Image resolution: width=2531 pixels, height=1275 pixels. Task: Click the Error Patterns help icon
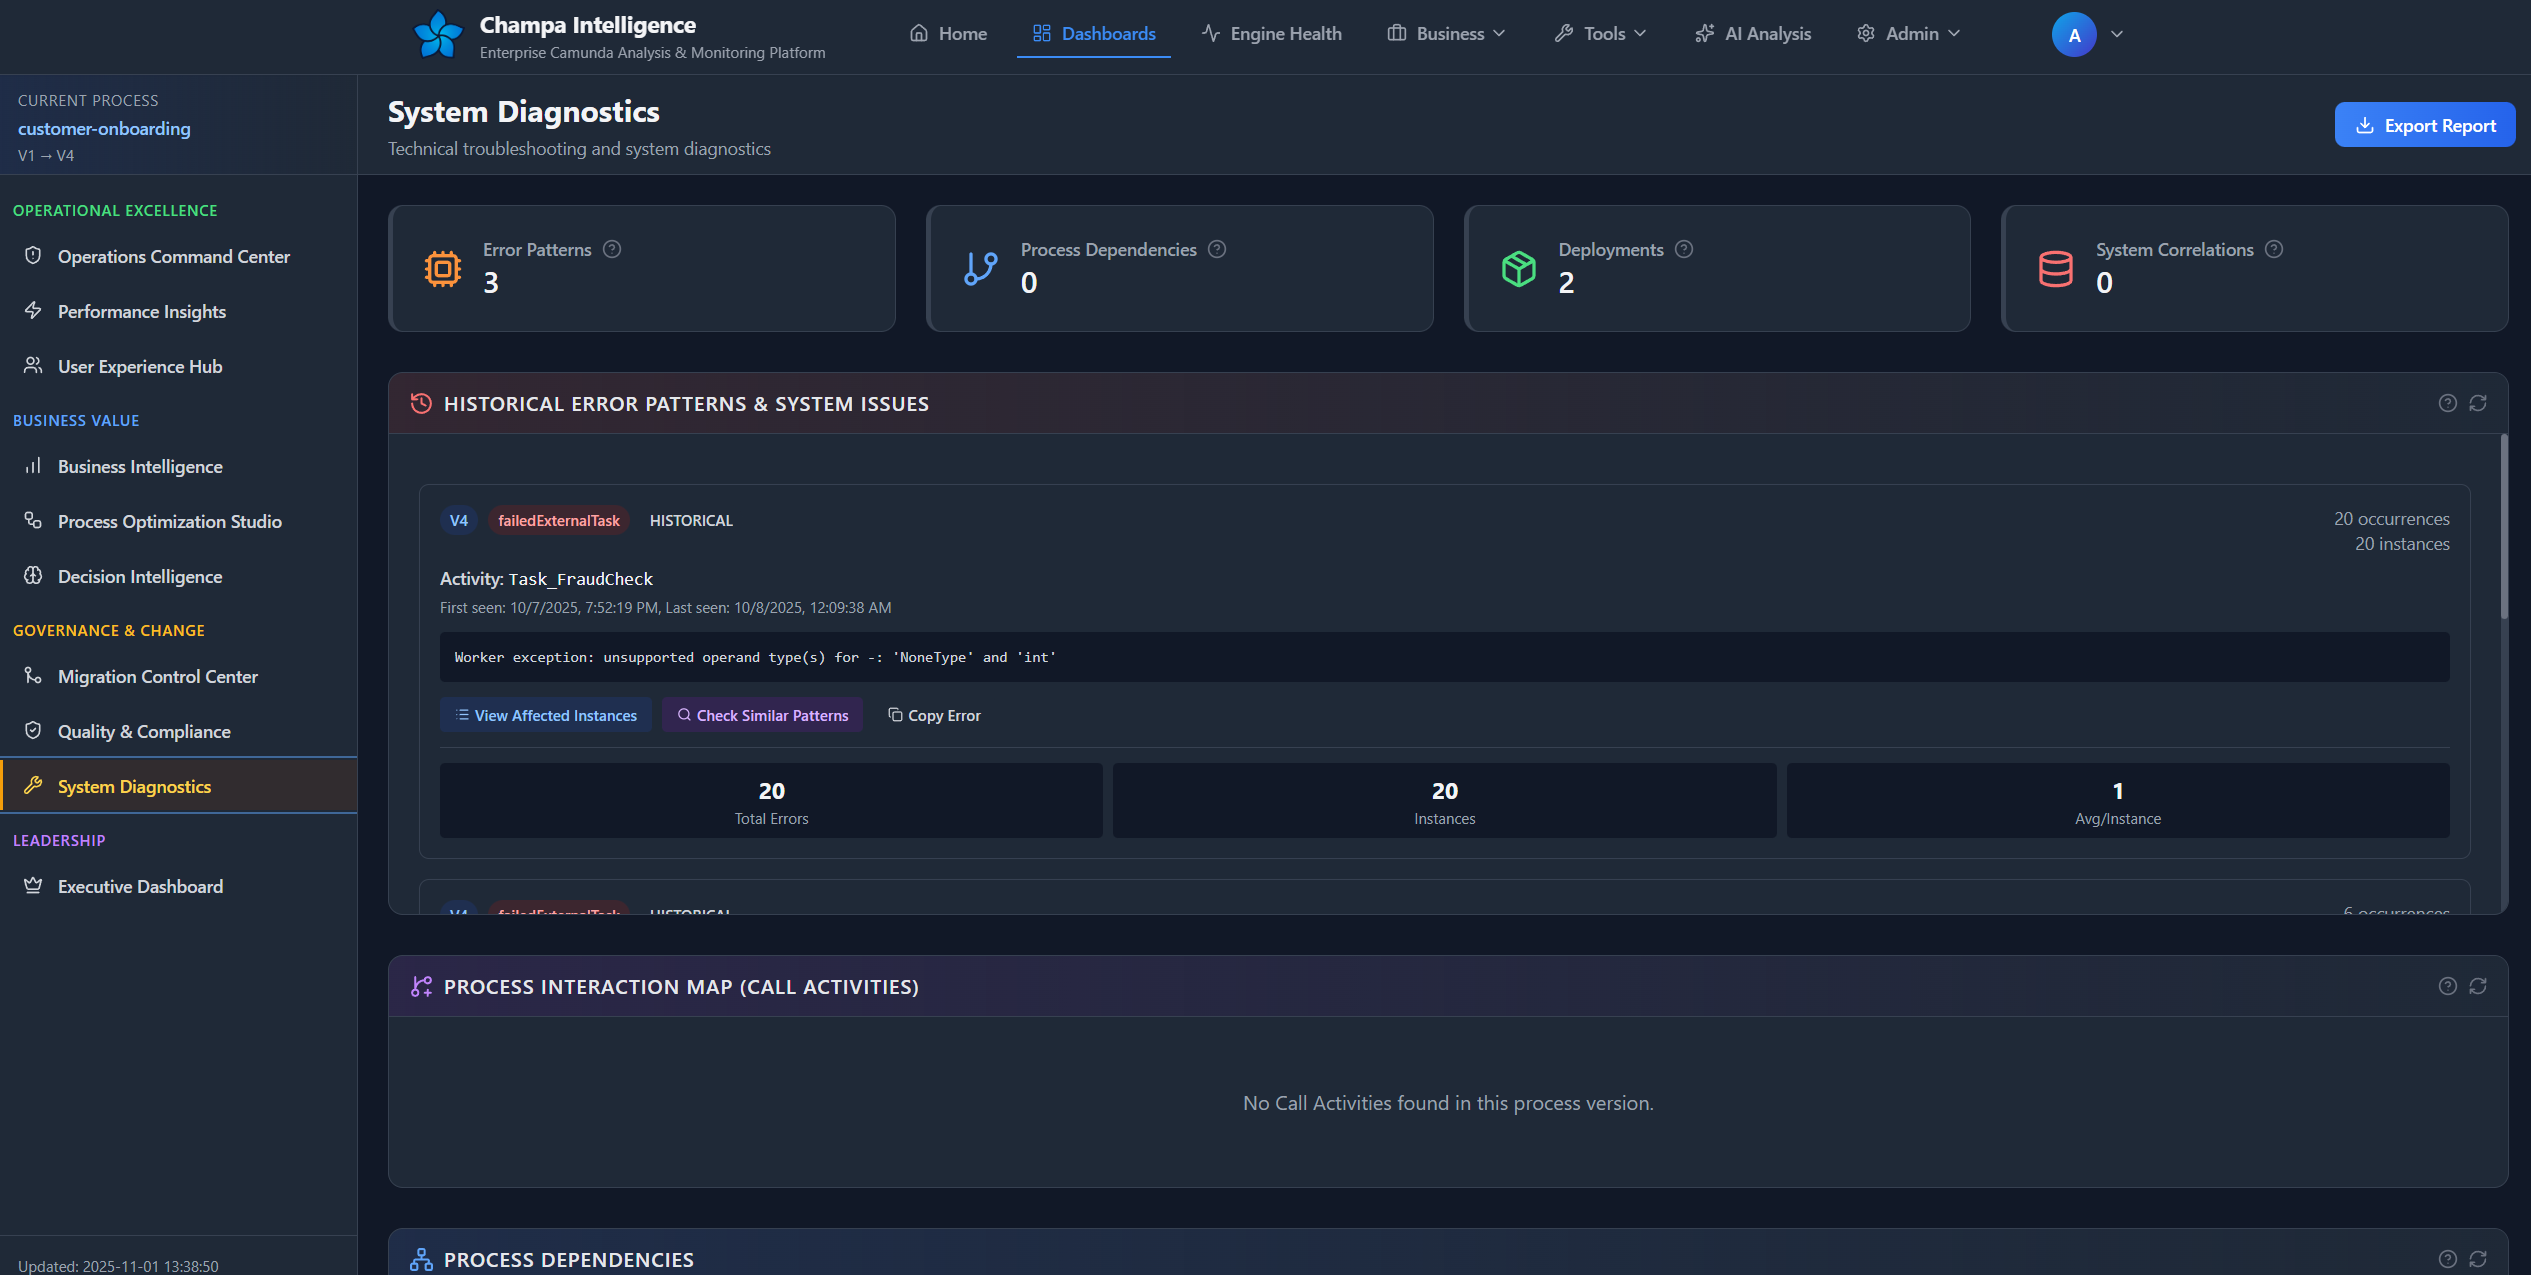pyautogui.click(x=612, y=249)
